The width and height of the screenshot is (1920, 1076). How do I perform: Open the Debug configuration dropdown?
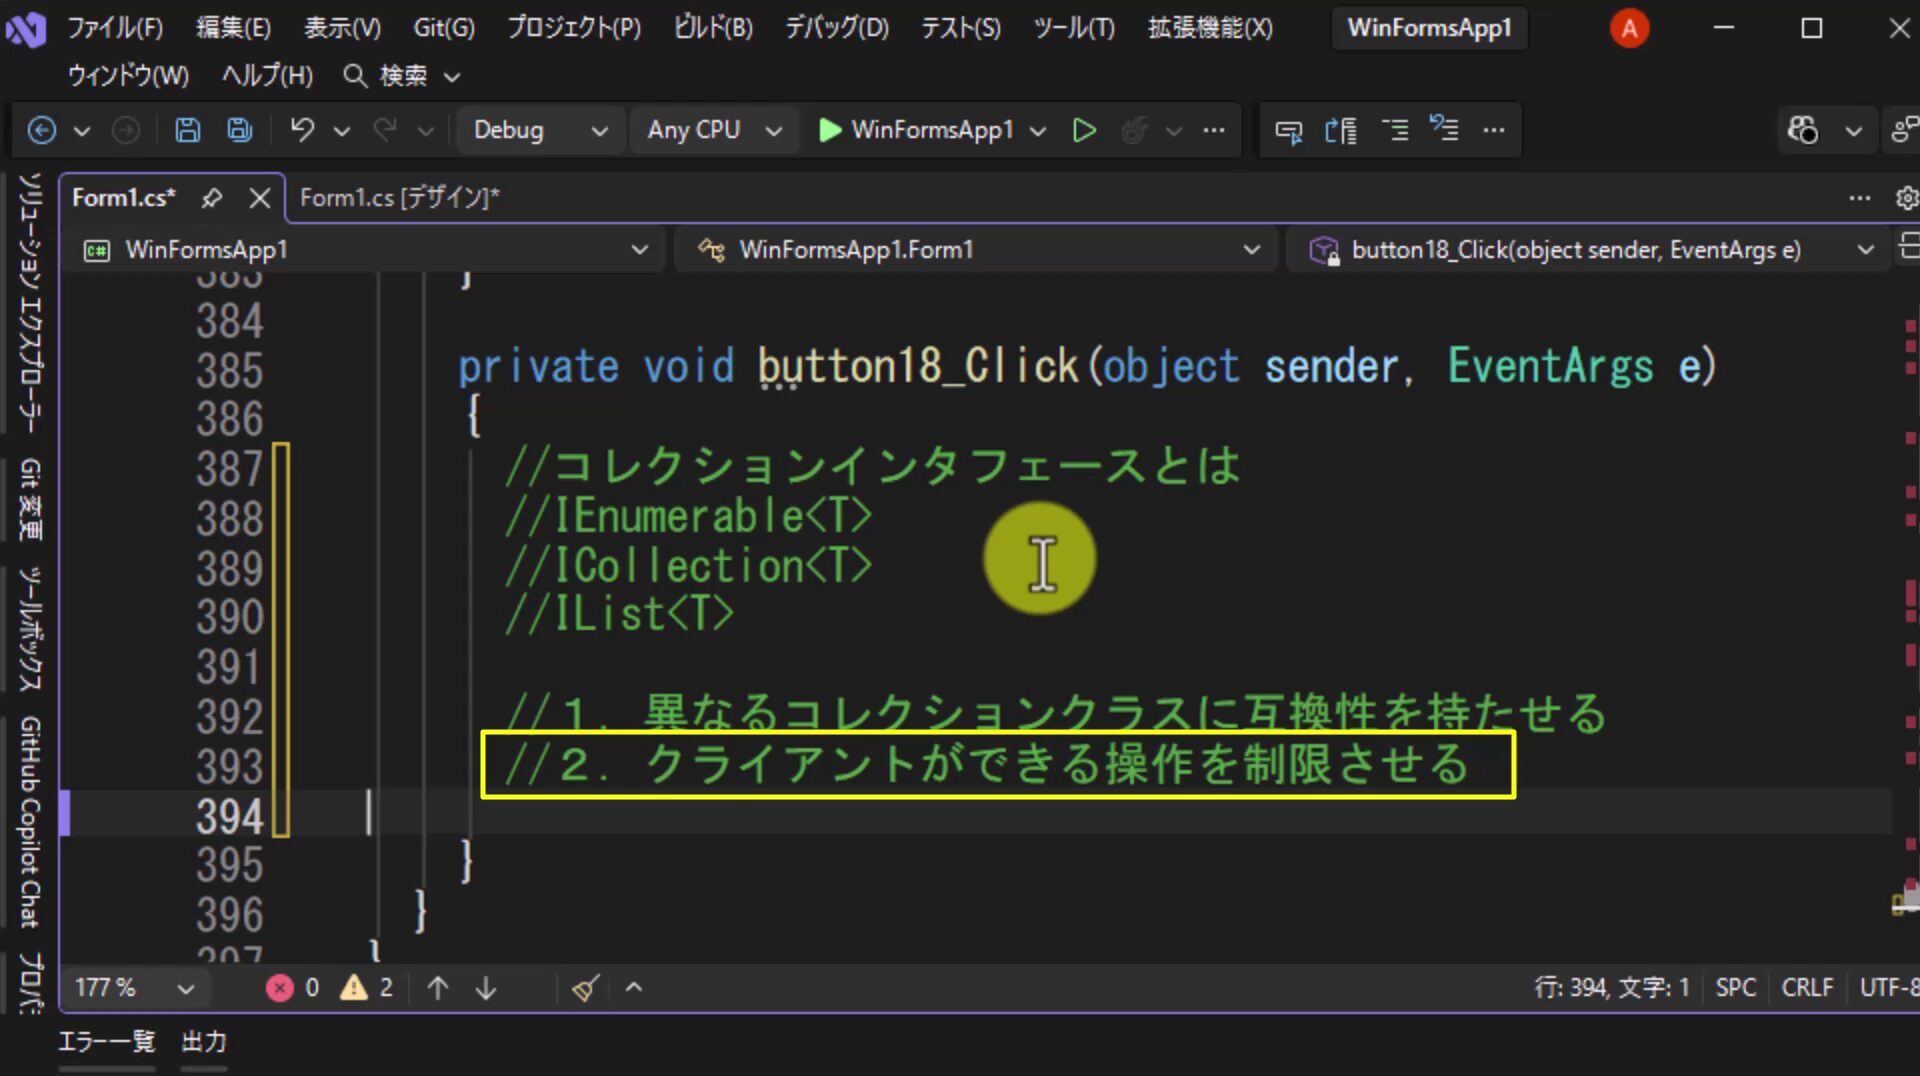tap(540, 130)
